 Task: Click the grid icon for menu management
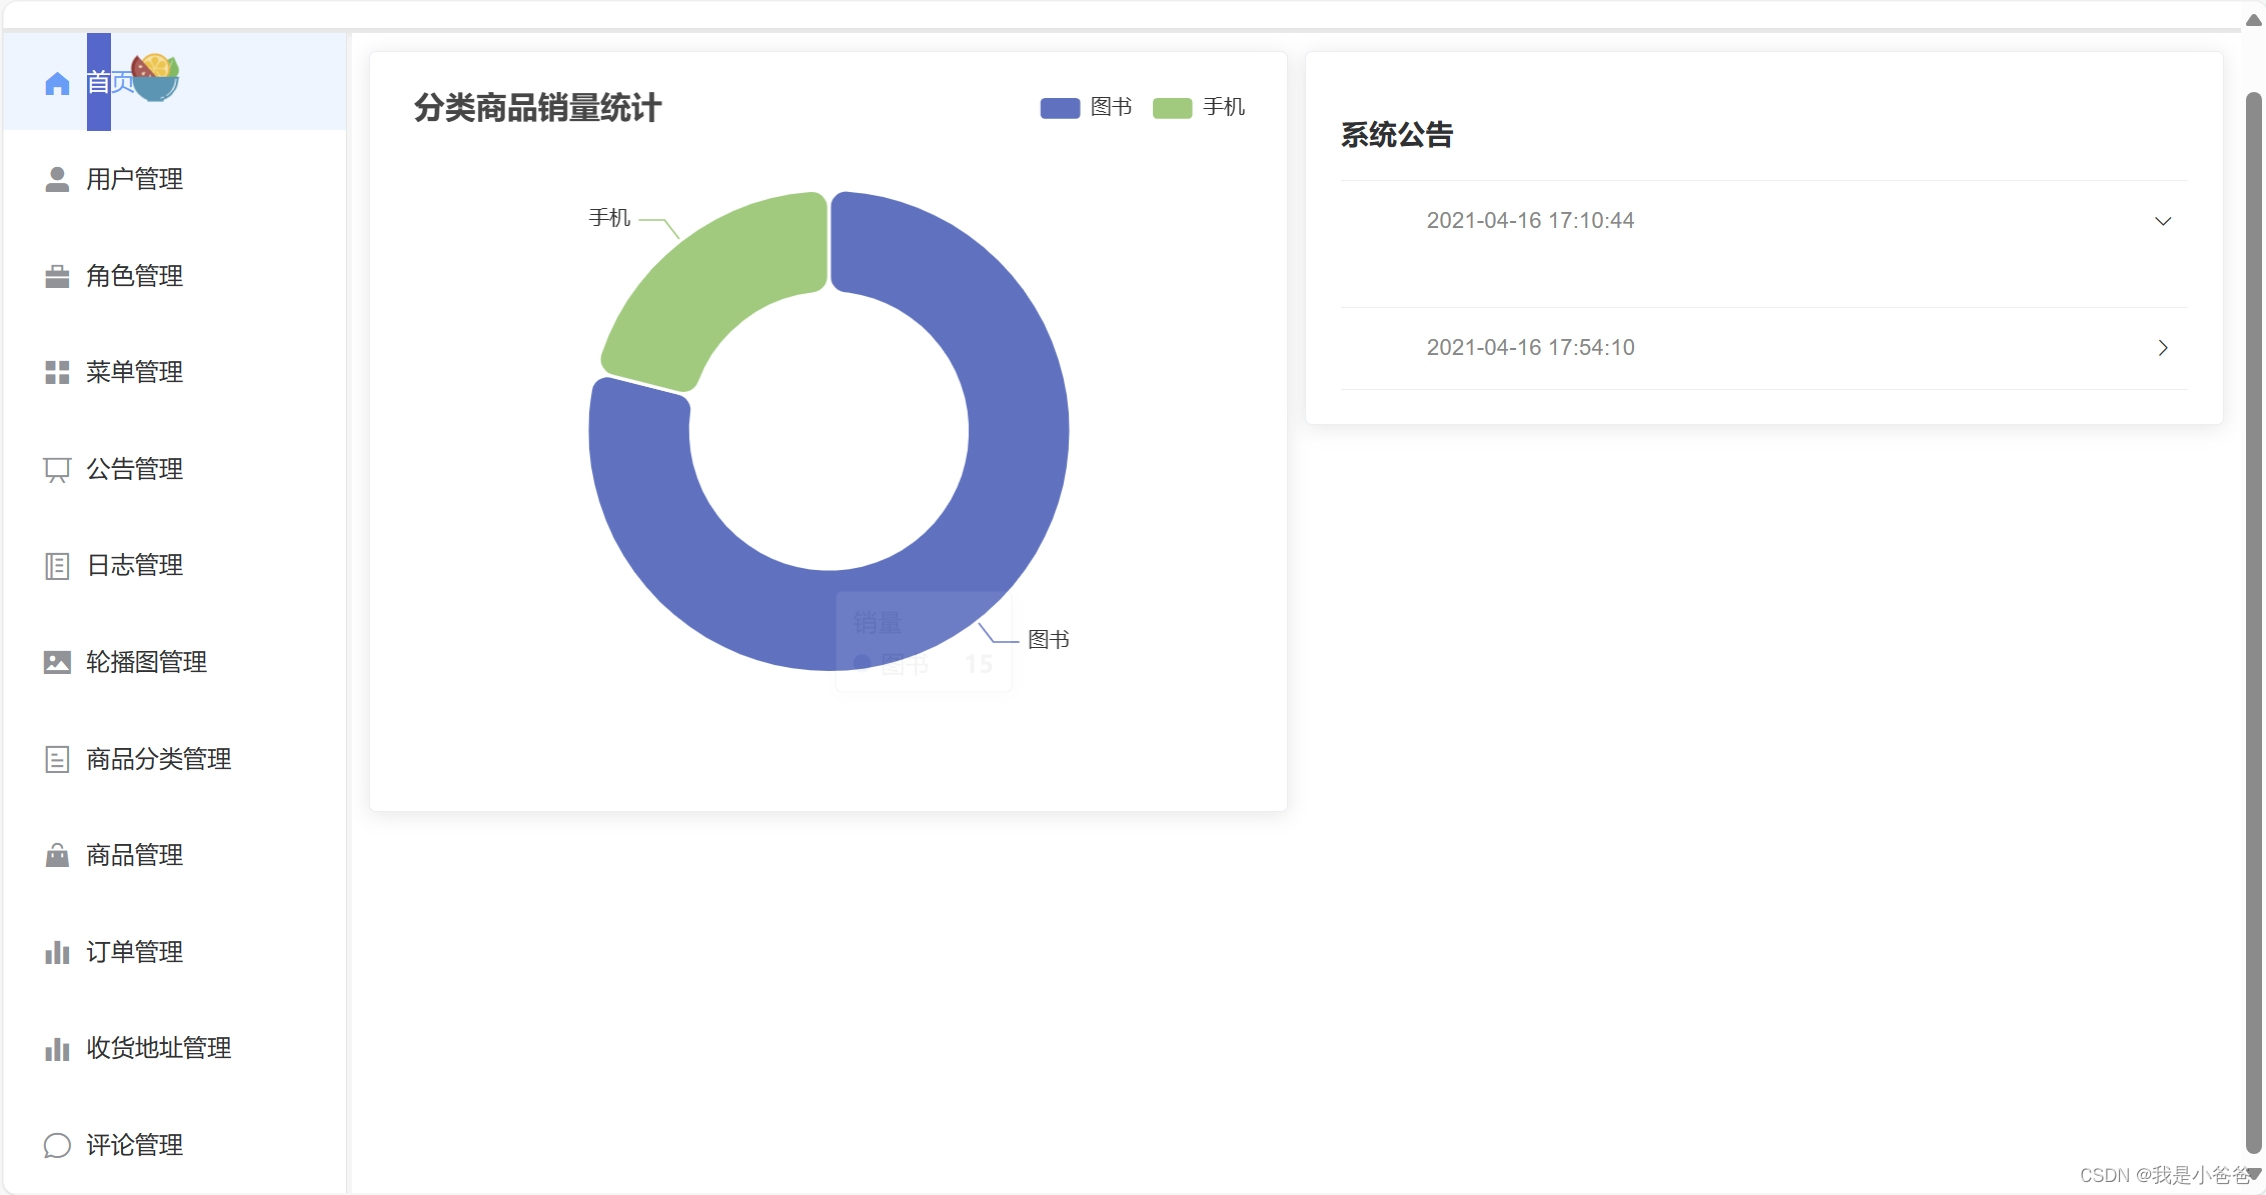[57, 372]
